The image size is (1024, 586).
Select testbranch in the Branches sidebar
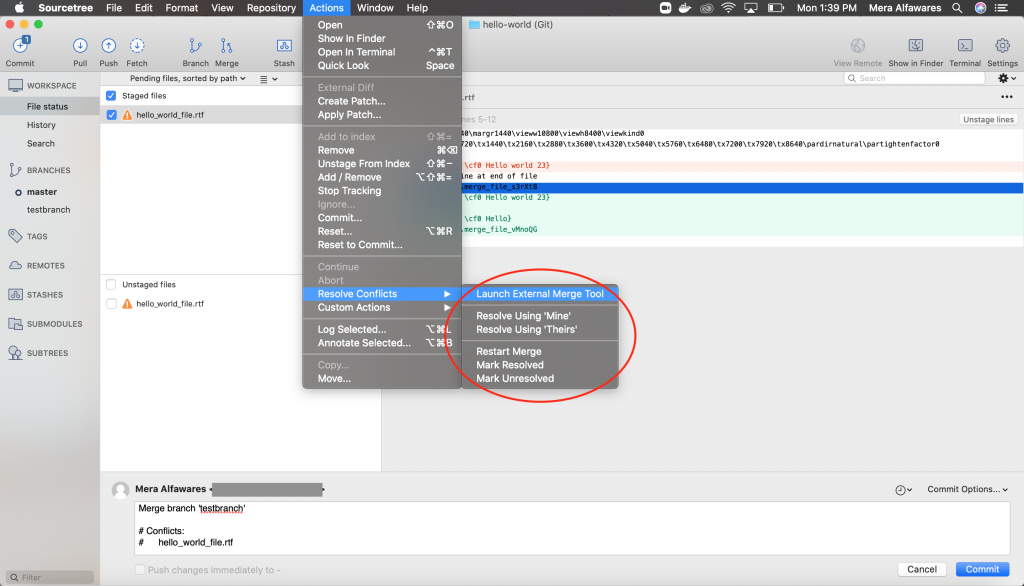point(49,210)
